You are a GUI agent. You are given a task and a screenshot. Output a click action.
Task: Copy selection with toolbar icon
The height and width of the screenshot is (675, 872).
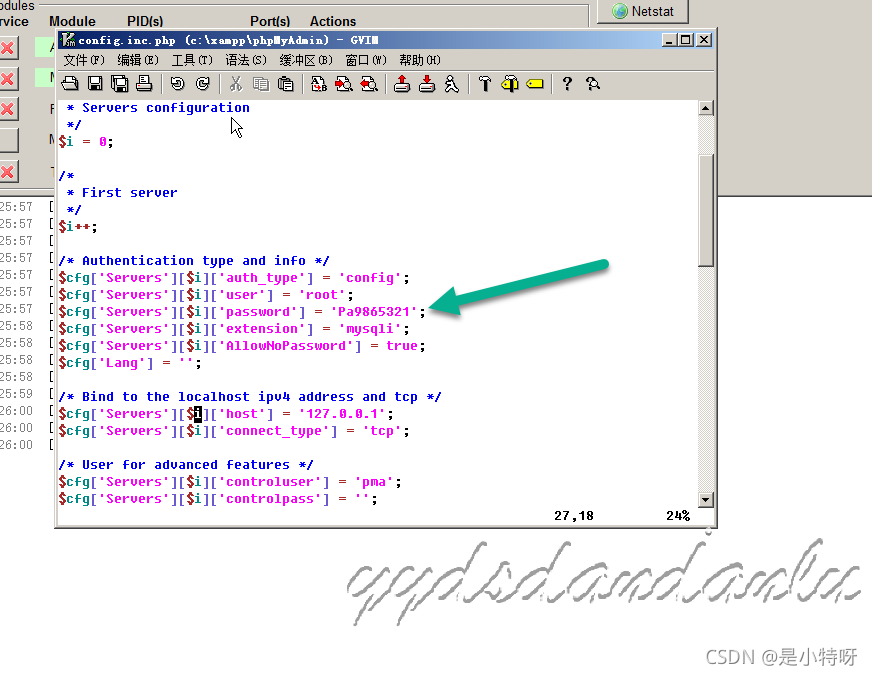tap(260, 83)
